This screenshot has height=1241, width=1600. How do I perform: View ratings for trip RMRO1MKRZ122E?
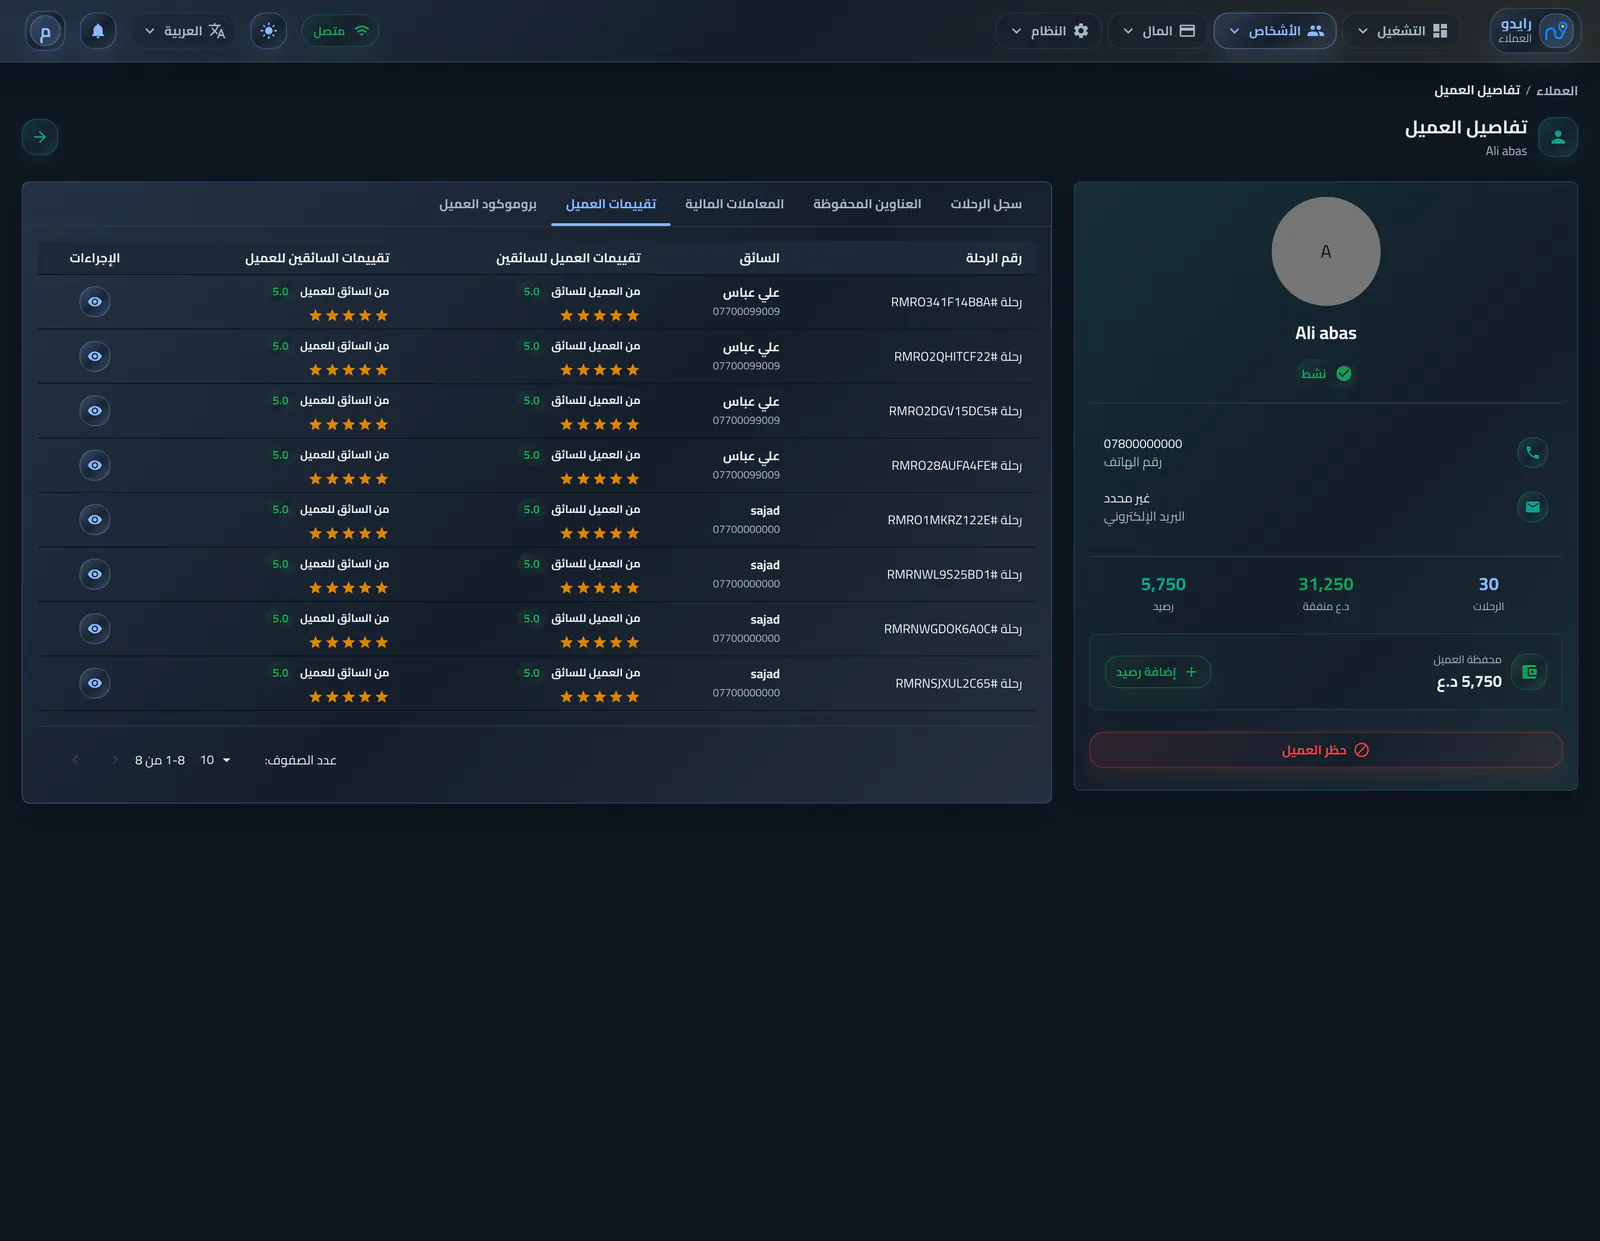tap(95, 520)
